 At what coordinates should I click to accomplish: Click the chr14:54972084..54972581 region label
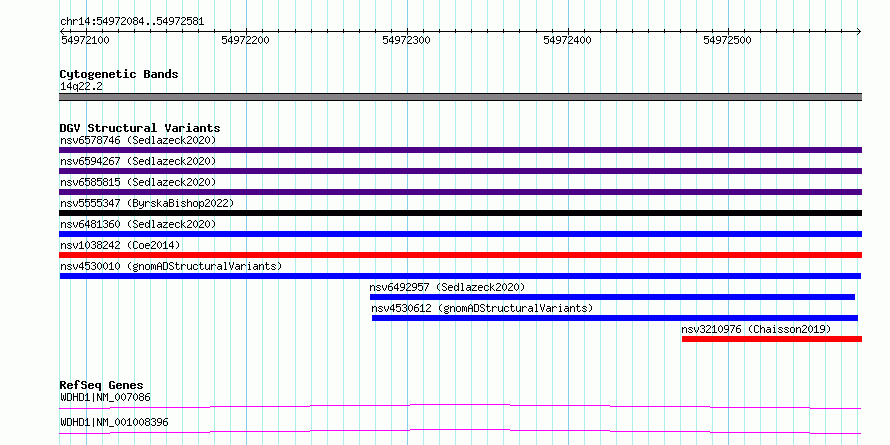coord(132,22)
